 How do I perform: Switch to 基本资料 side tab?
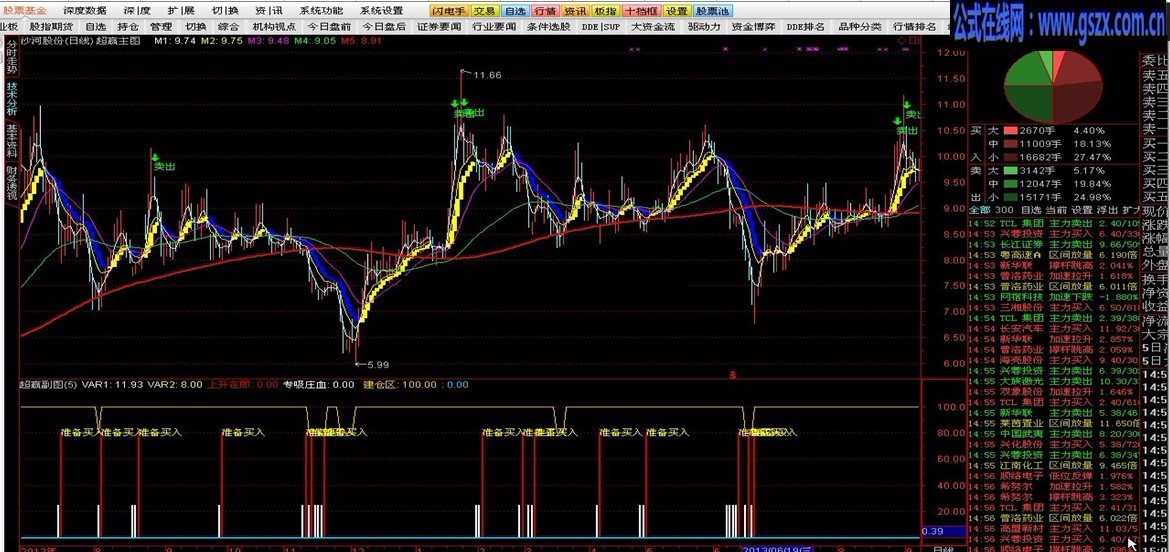11,140
